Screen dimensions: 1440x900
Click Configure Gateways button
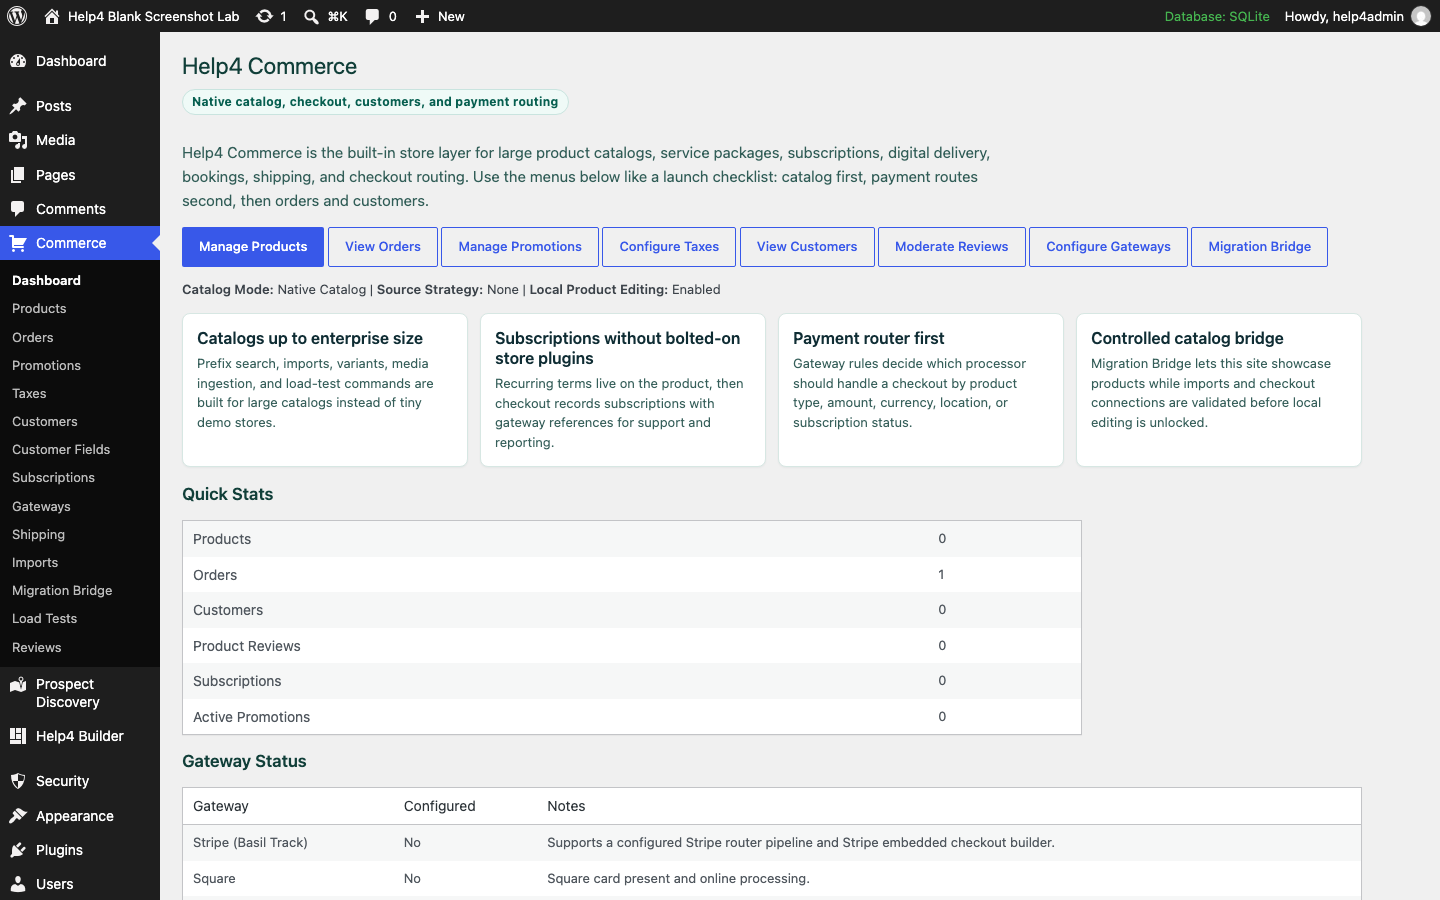[x=1108, y=247]
